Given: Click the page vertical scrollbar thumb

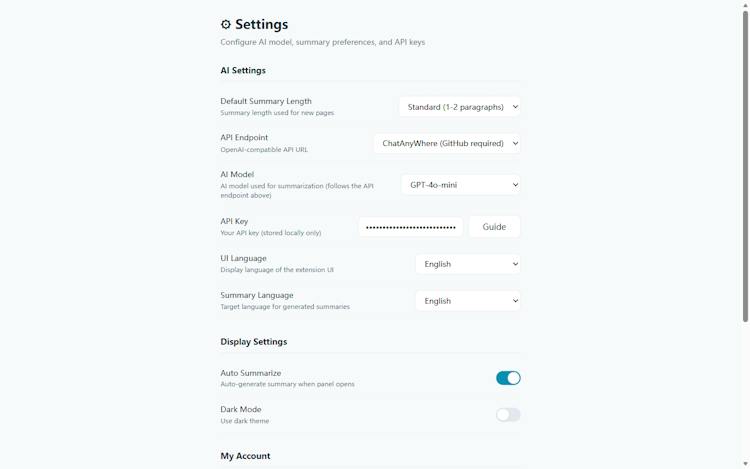Looking at the screenshot, I should [745, 166].
